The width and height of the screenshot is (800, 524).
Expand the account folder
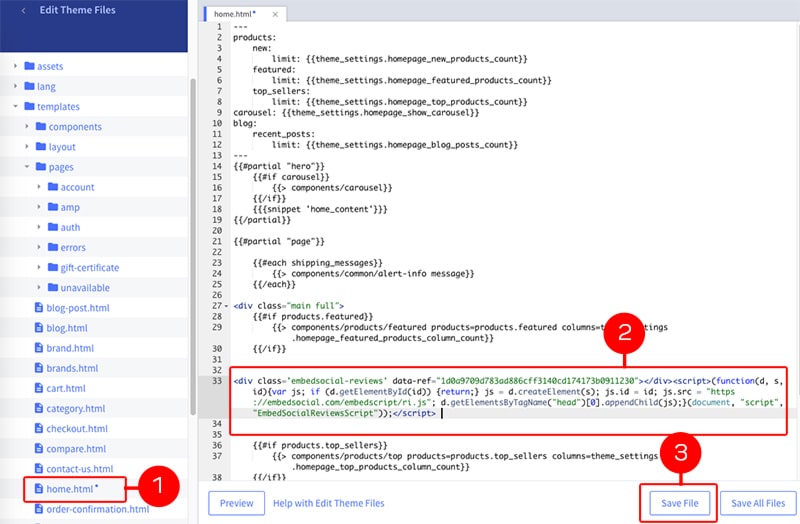click(39, 187)
